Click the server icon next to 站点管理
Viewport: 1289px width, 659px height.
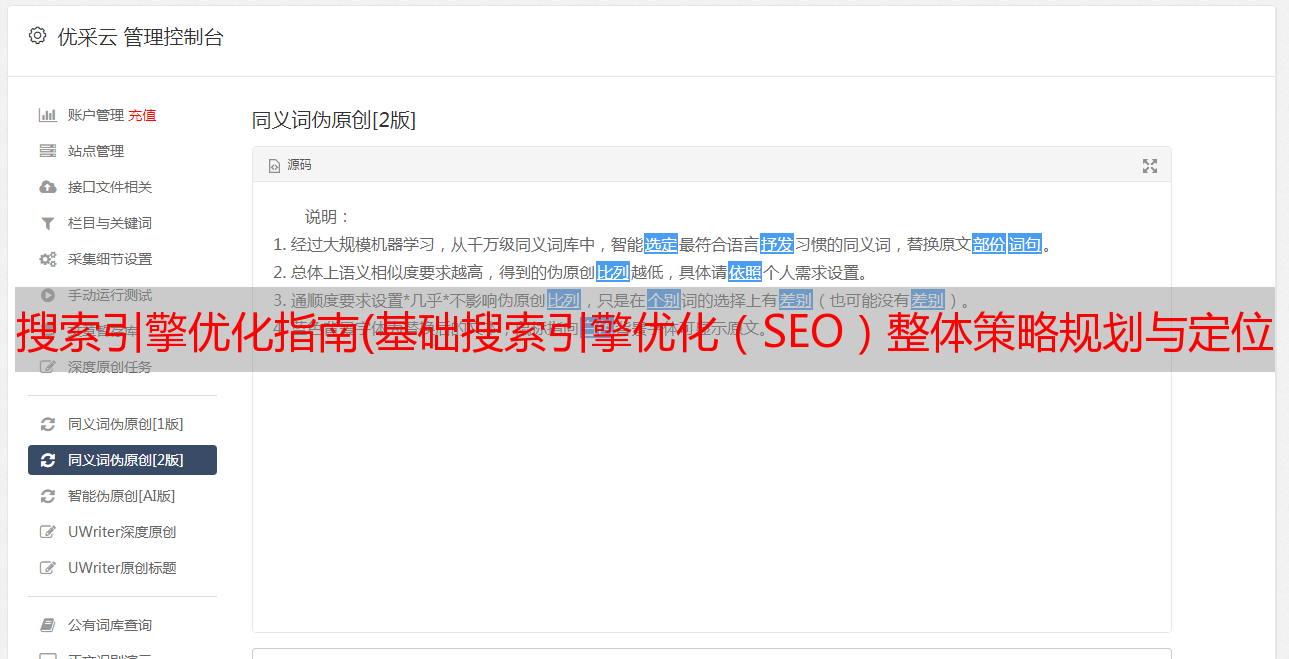point(47,151)
